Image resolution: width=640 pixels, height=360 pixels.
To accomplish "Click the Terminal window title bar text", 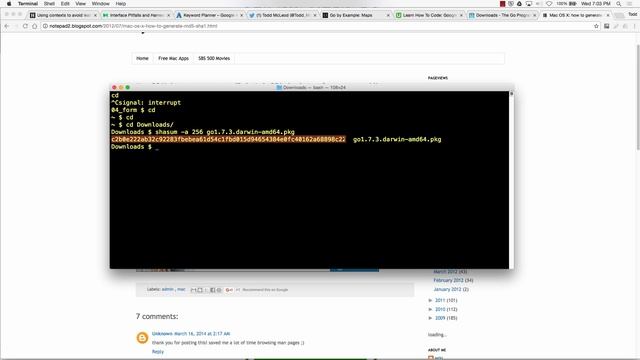I will click(x=314, y=87).
